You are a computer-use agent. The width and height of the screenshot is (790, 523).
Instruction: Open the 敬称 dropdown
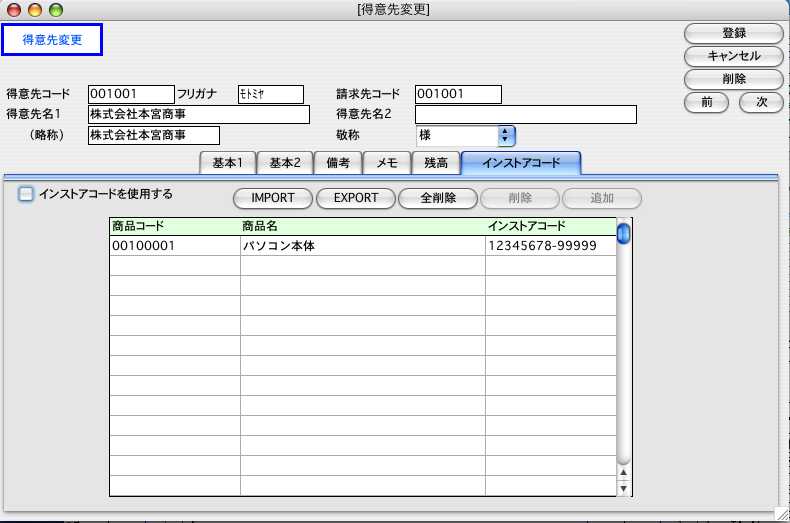tap(505, 135)
